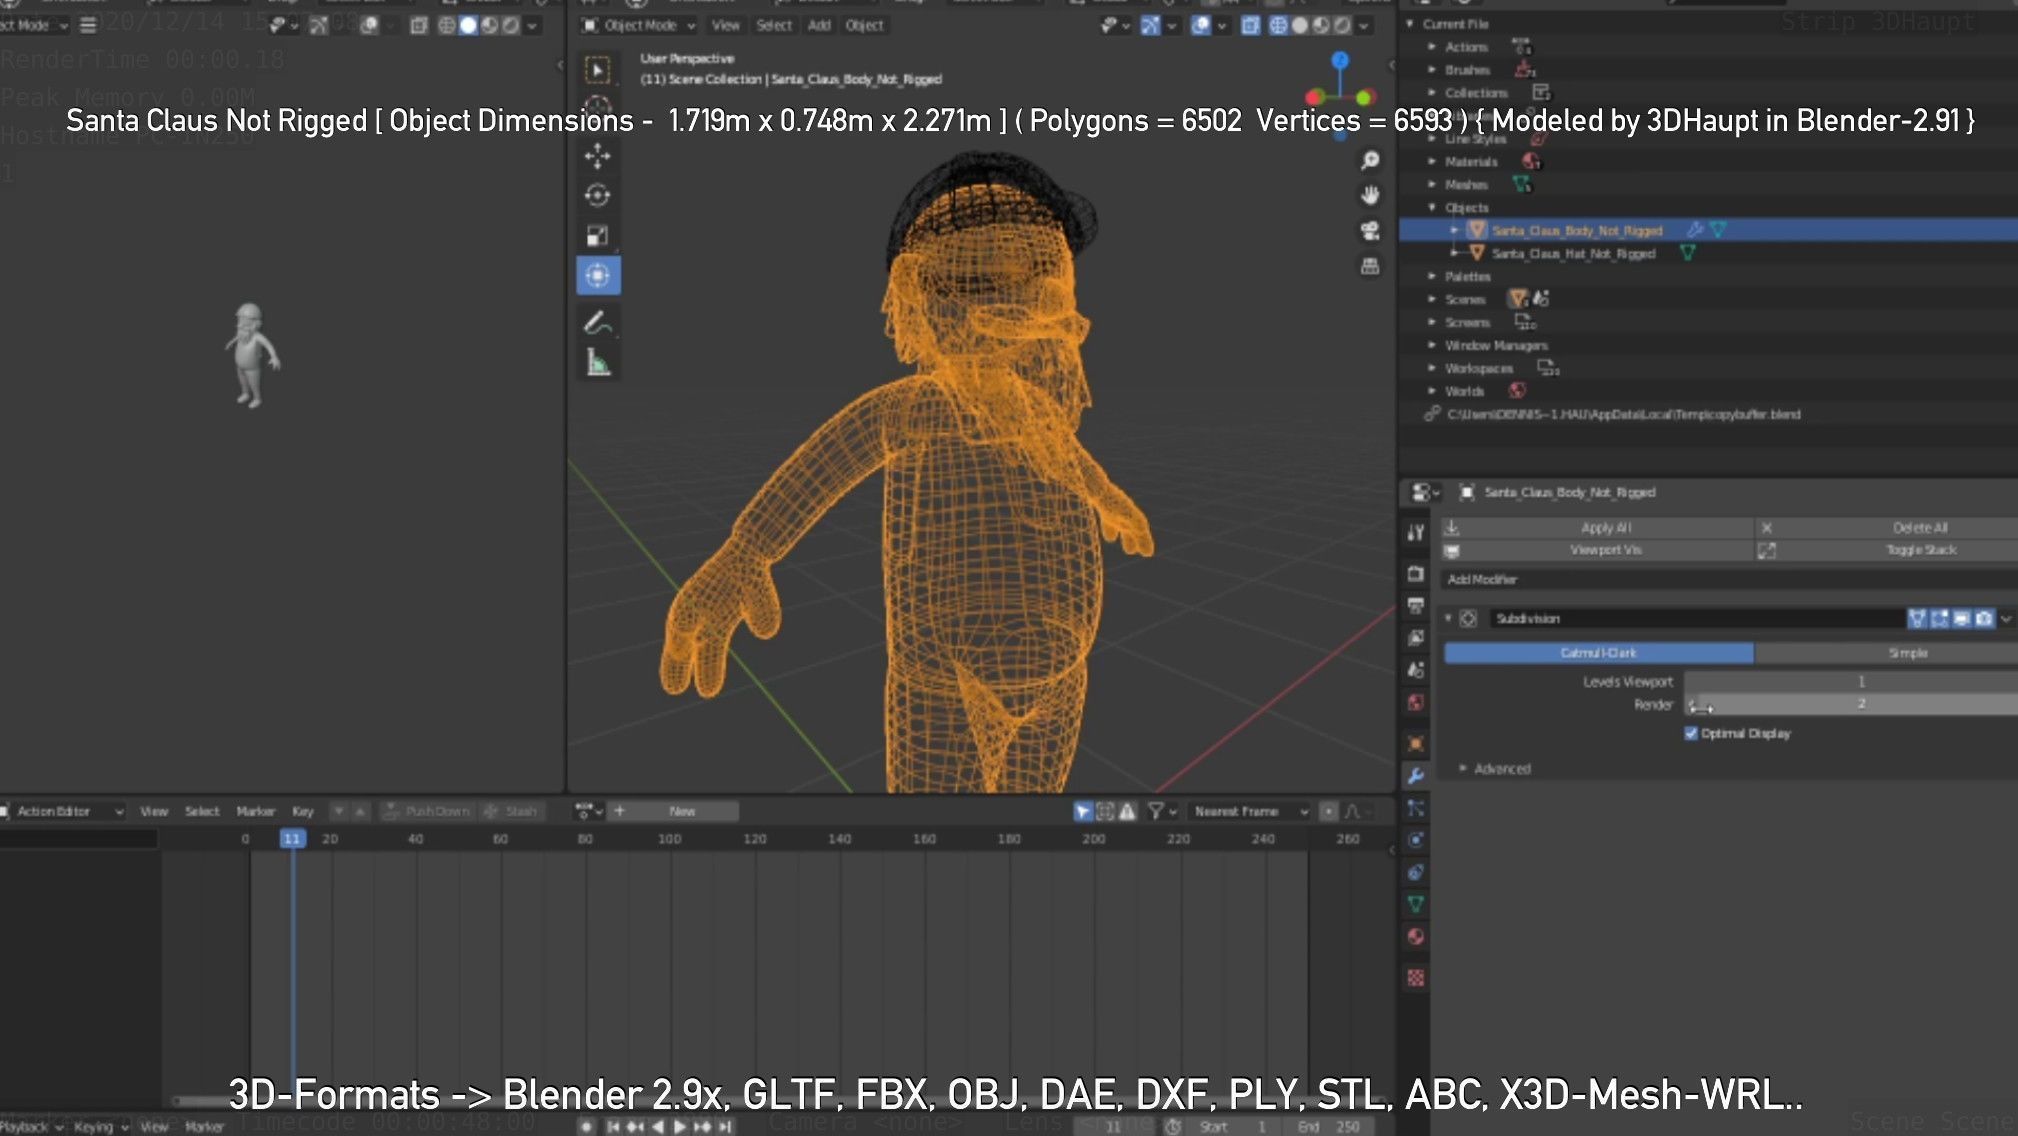Open the Object Data mesh tab
2018x1136 pixels.
point(1415,904)
